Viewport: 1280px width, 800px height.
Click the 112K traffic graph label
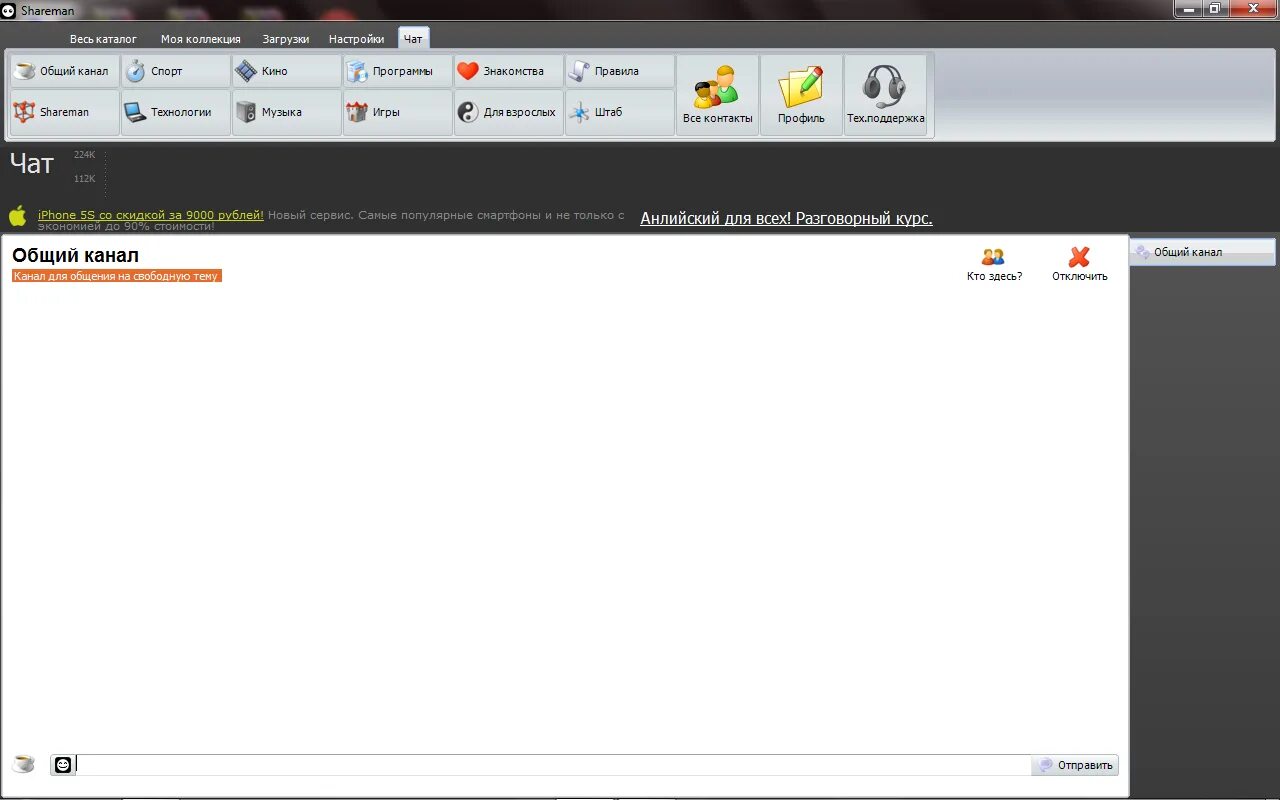coord(84,179)
